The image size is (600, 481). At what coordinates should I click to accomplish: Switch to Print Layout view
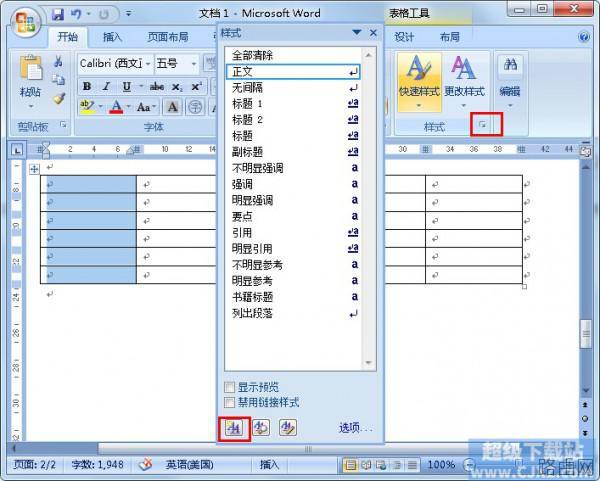click(x=350, y=465)
